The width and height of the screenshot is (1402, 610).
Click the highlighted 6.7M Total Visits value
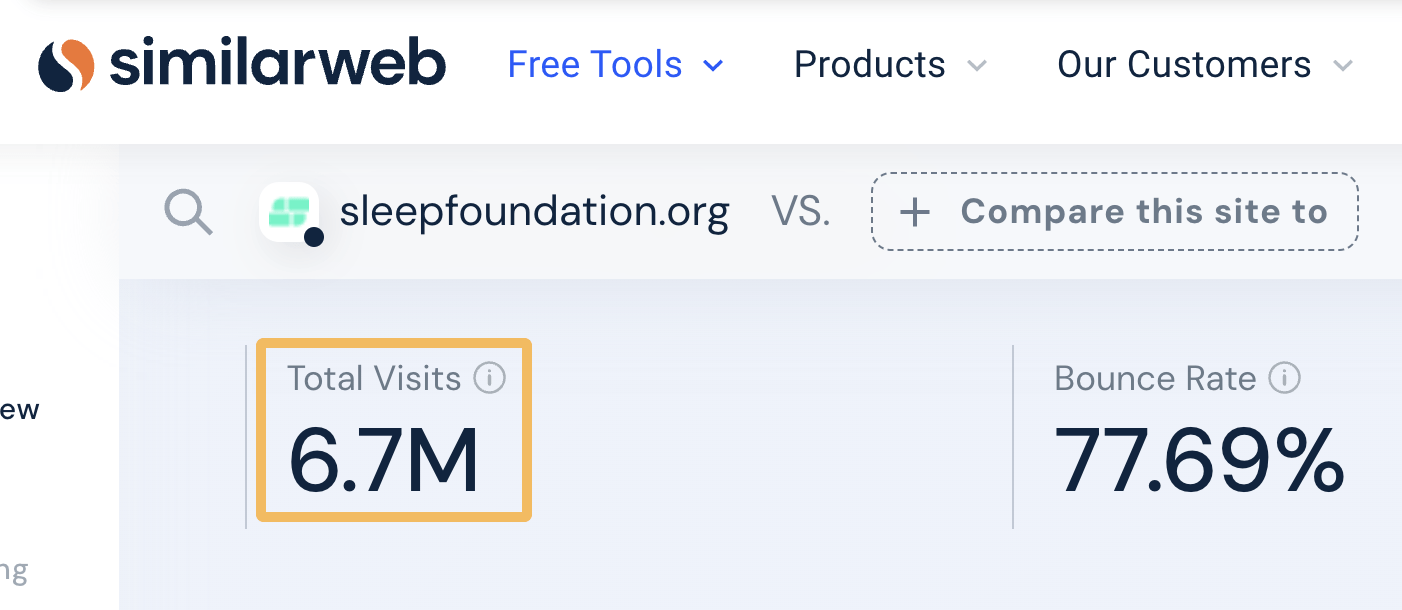387,459
